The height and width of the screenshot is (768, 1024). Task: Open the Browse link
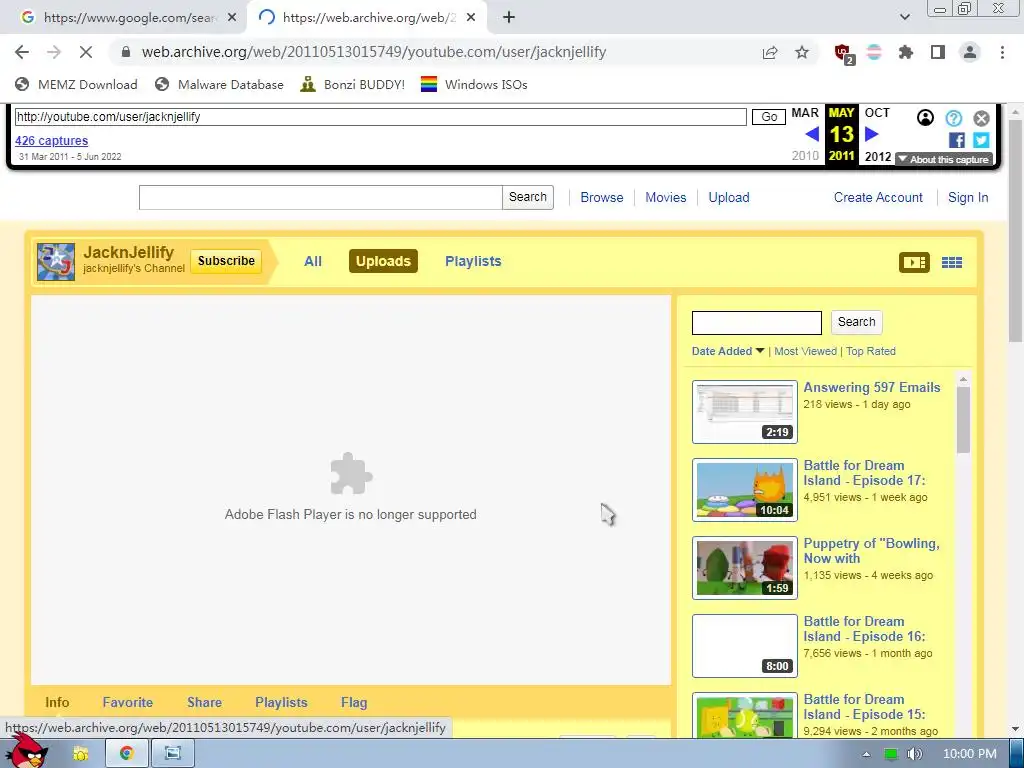[x=601, y=197]
